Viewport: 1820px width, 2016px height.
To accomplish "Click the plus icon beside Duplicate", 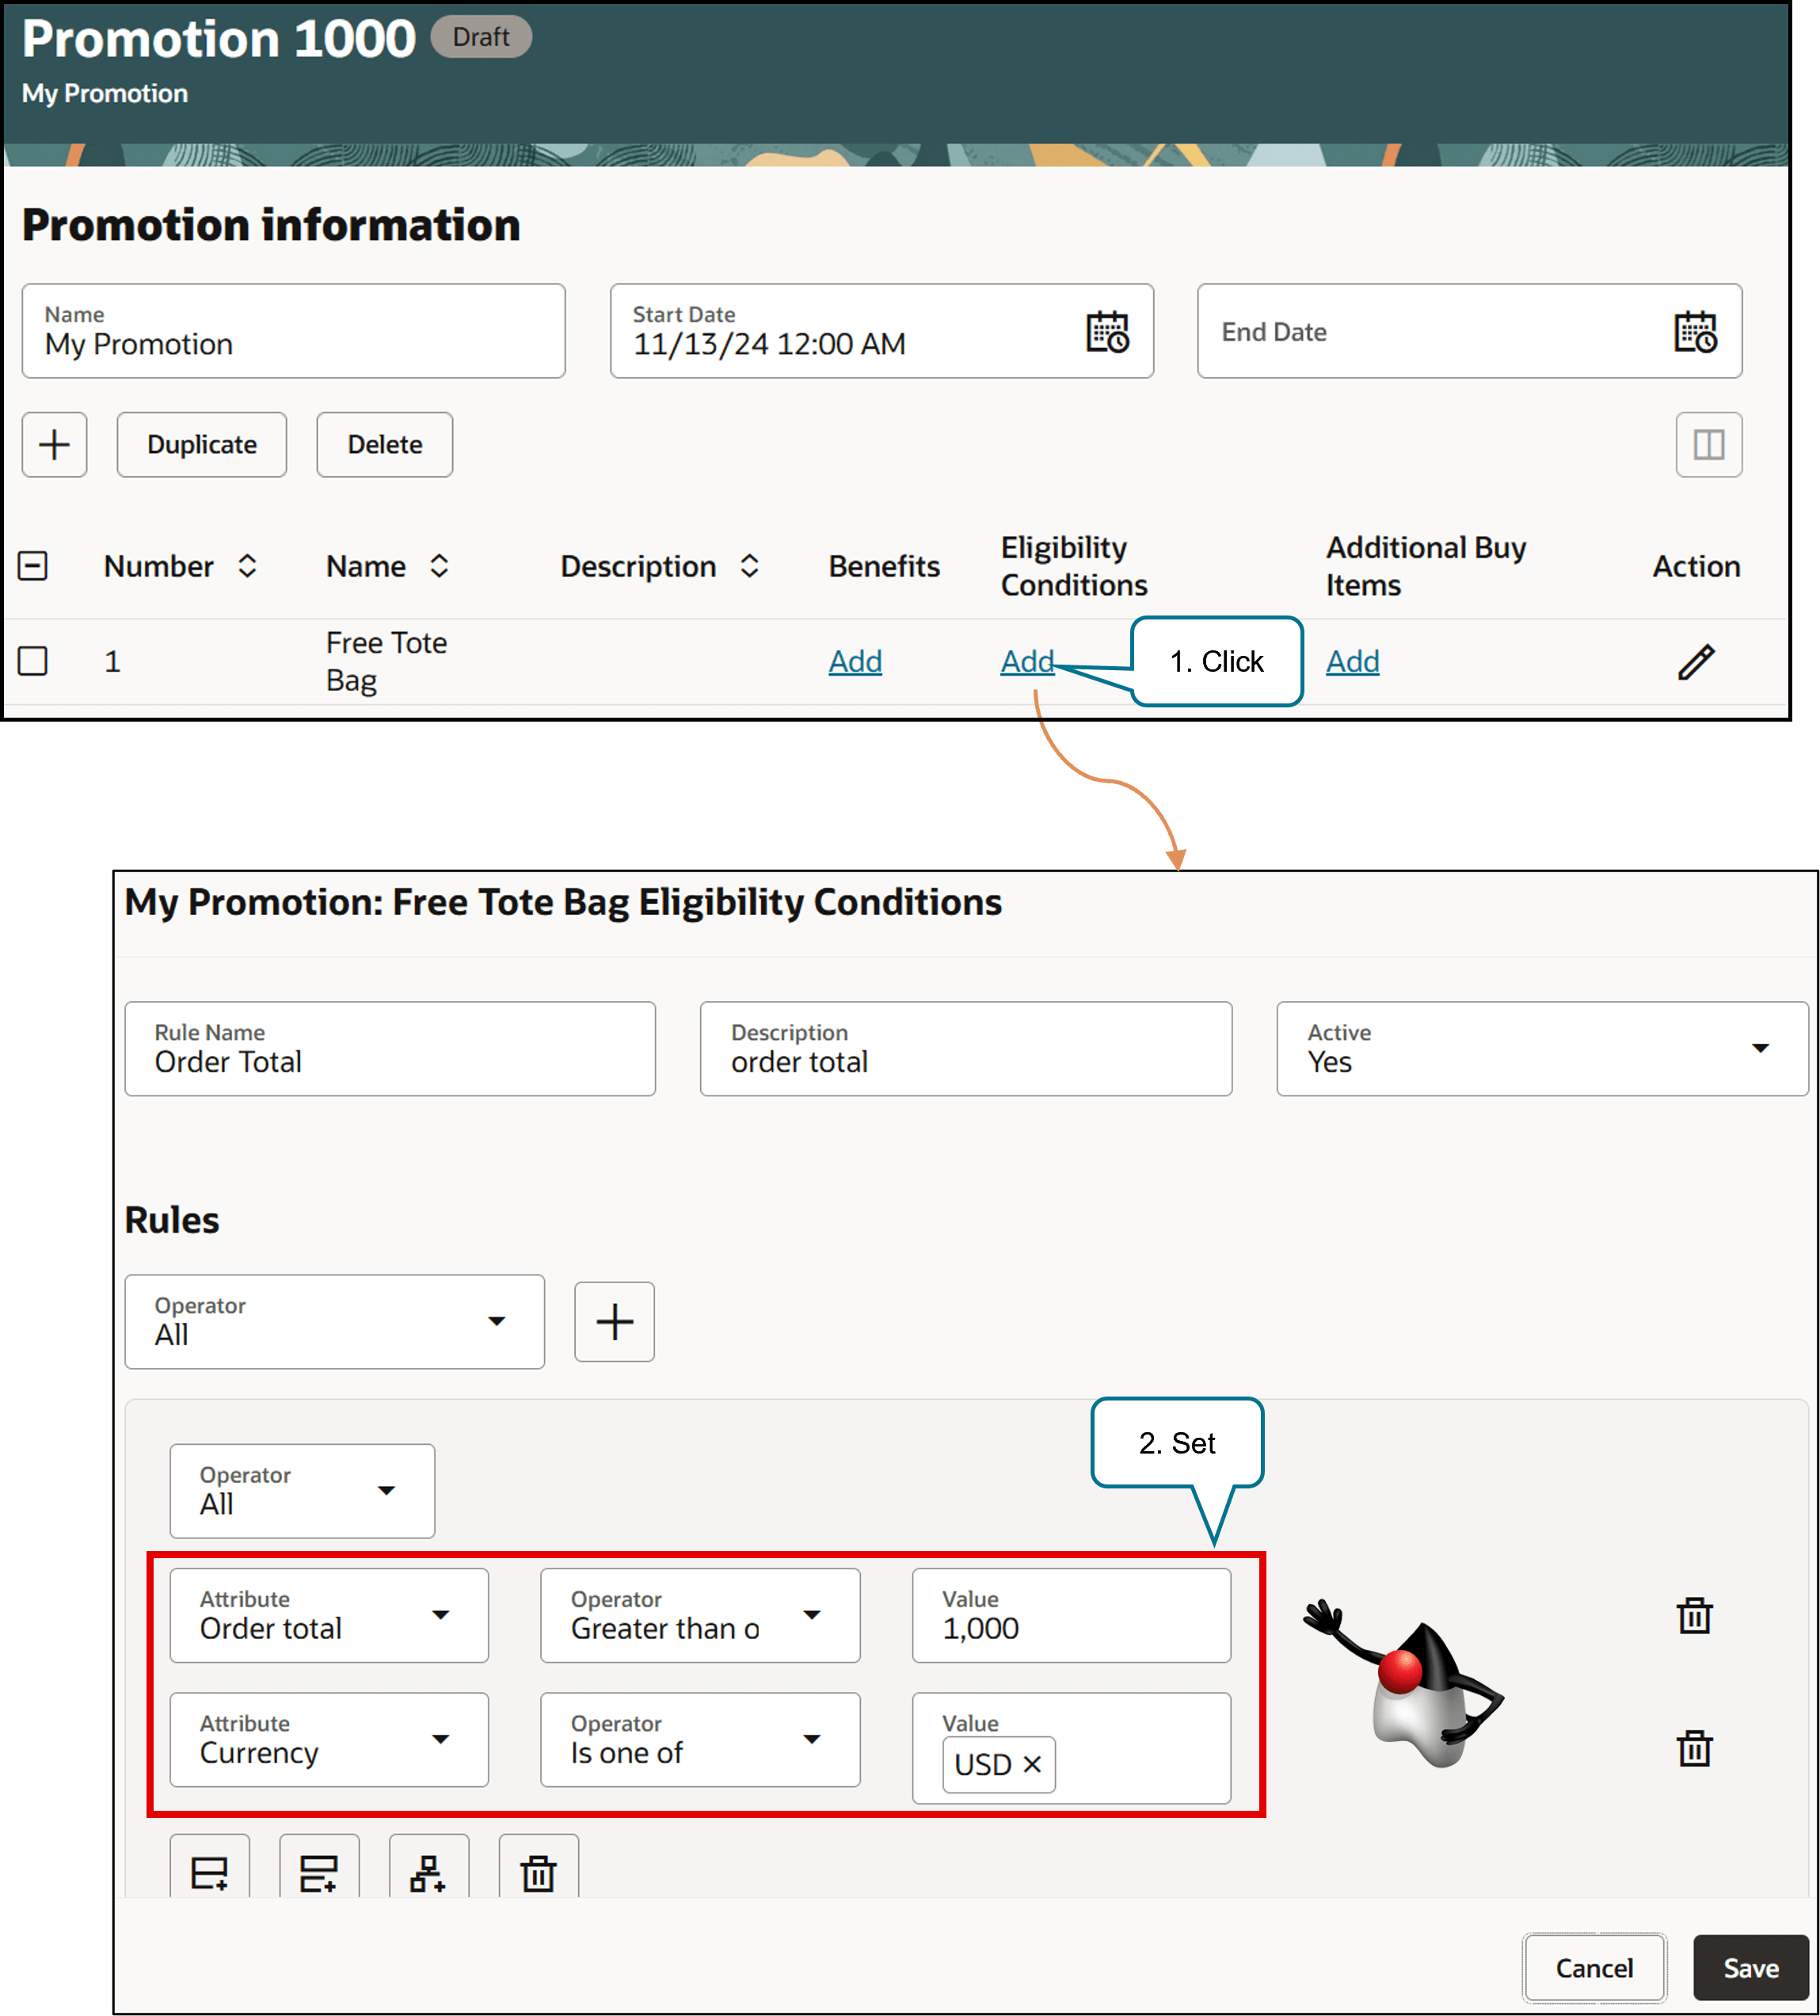I will coord(54,444).
